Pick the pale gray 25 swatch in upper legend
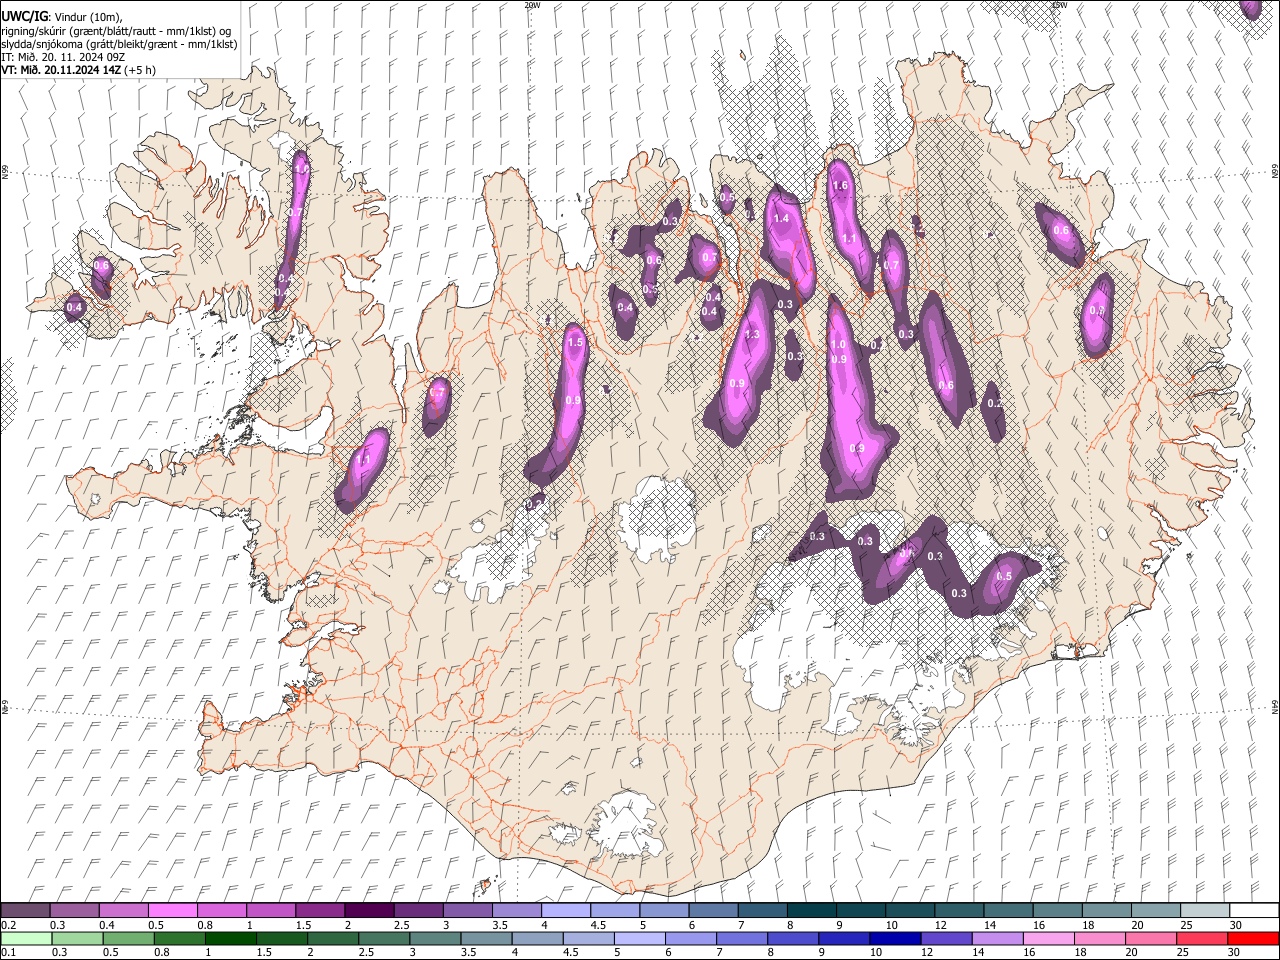This screenshot has width=1280, height=960. pos(1205,910)
